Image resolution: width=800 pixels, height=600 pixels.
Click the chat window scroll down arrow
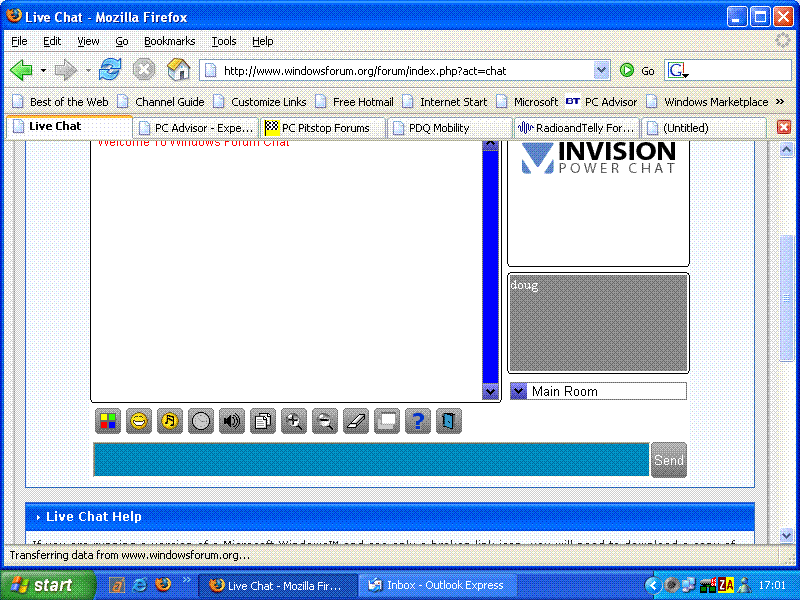pyautogui.click(x=490, y=392)
